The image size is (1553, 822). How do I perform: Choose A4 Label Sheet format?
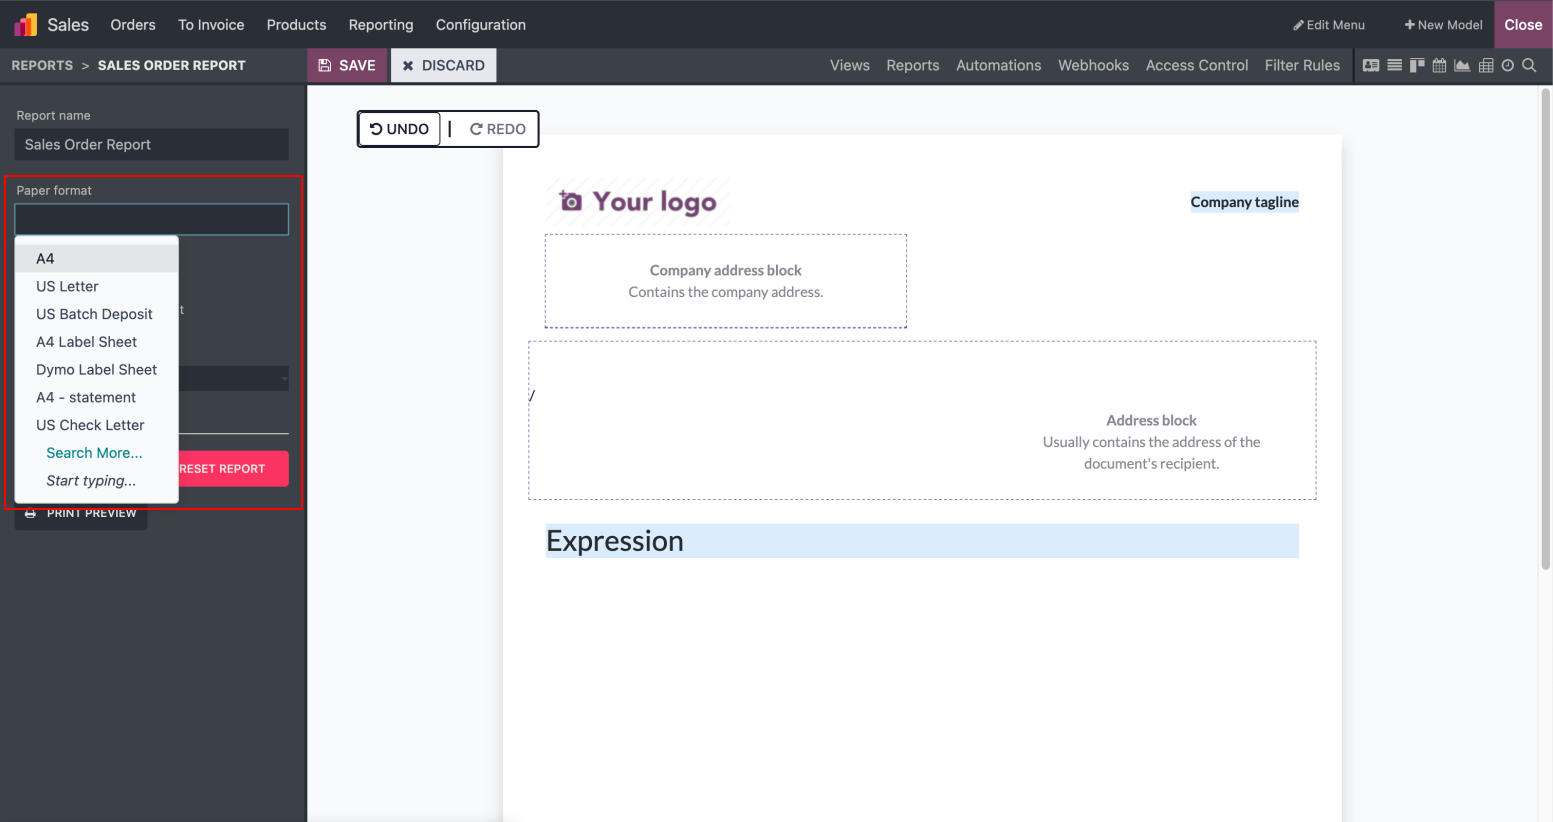click(x=97, y=342)
